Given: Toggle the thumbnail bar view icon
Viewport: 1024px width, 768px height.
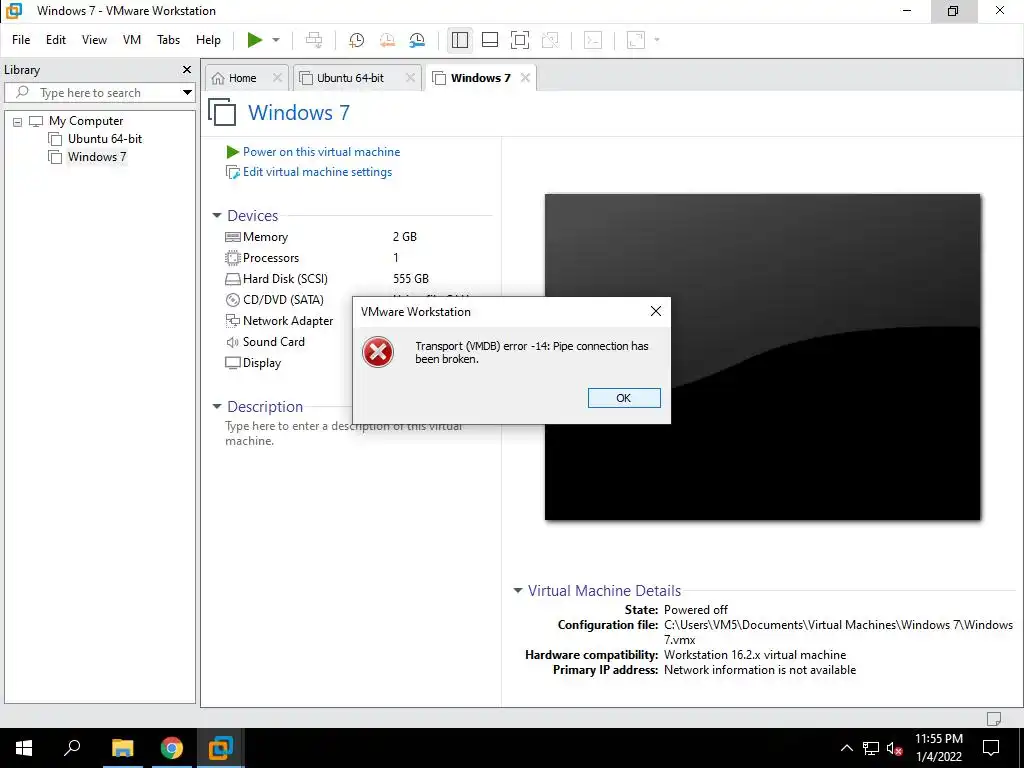Looking at the screenshot, I should click(490, 40).
